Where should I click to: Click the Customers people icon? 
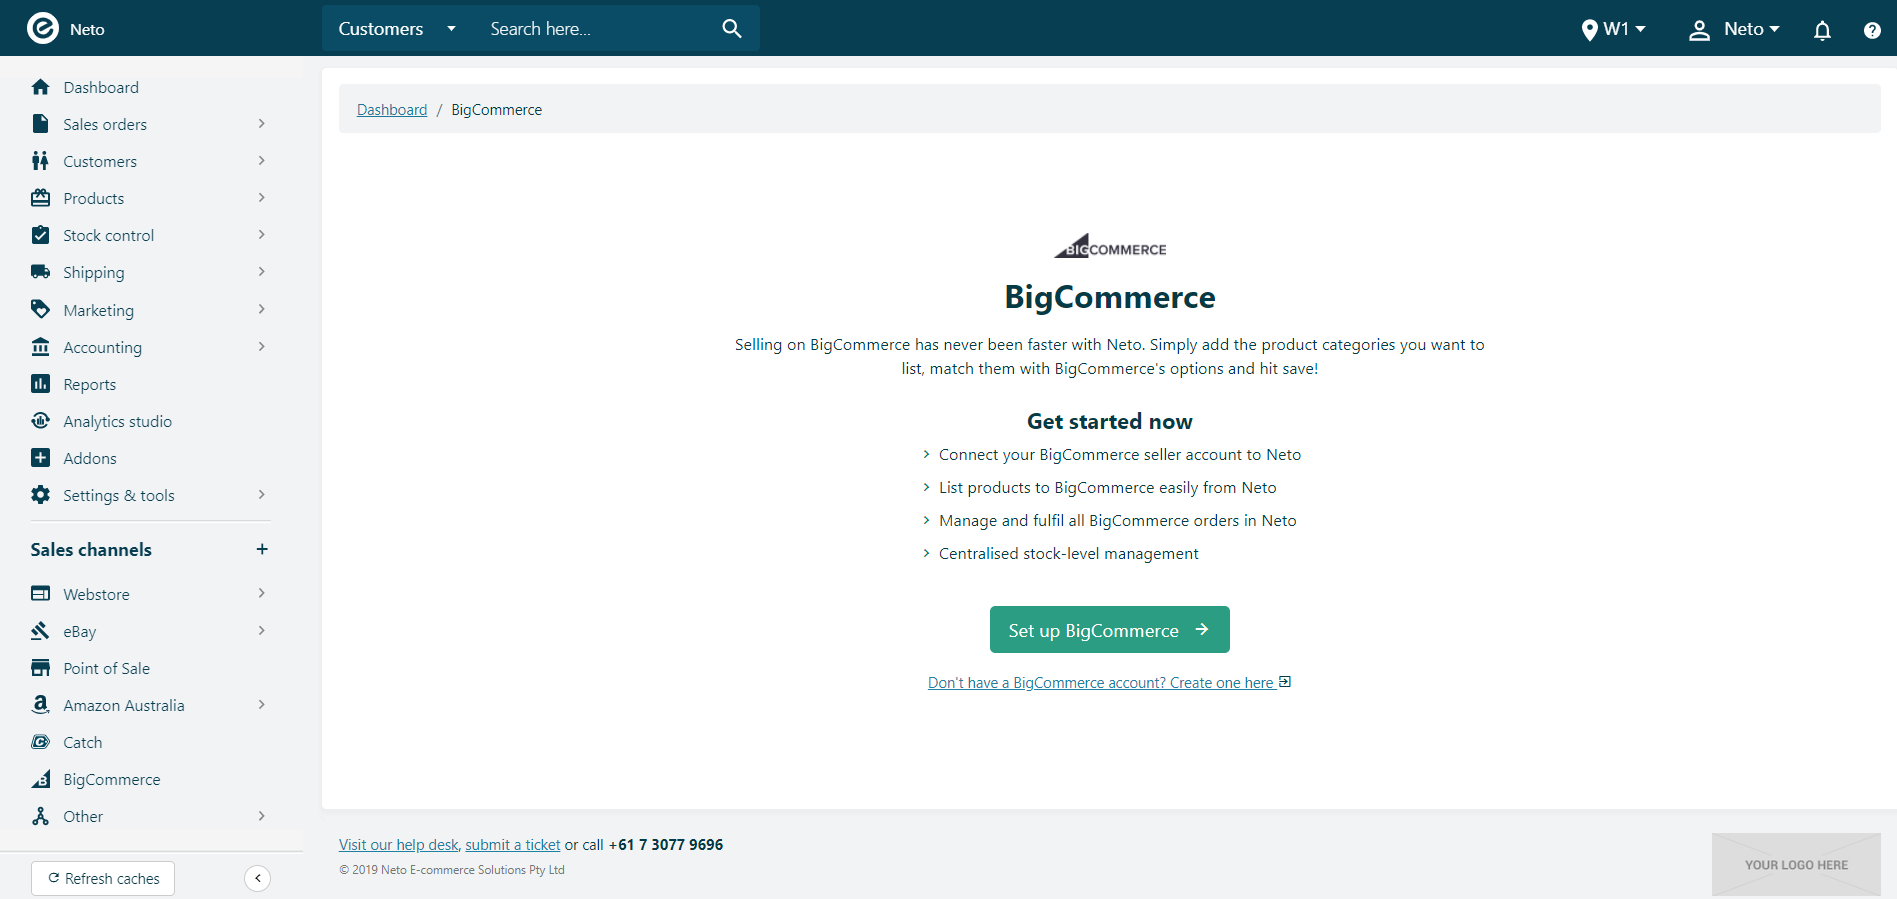coord(40,161)
